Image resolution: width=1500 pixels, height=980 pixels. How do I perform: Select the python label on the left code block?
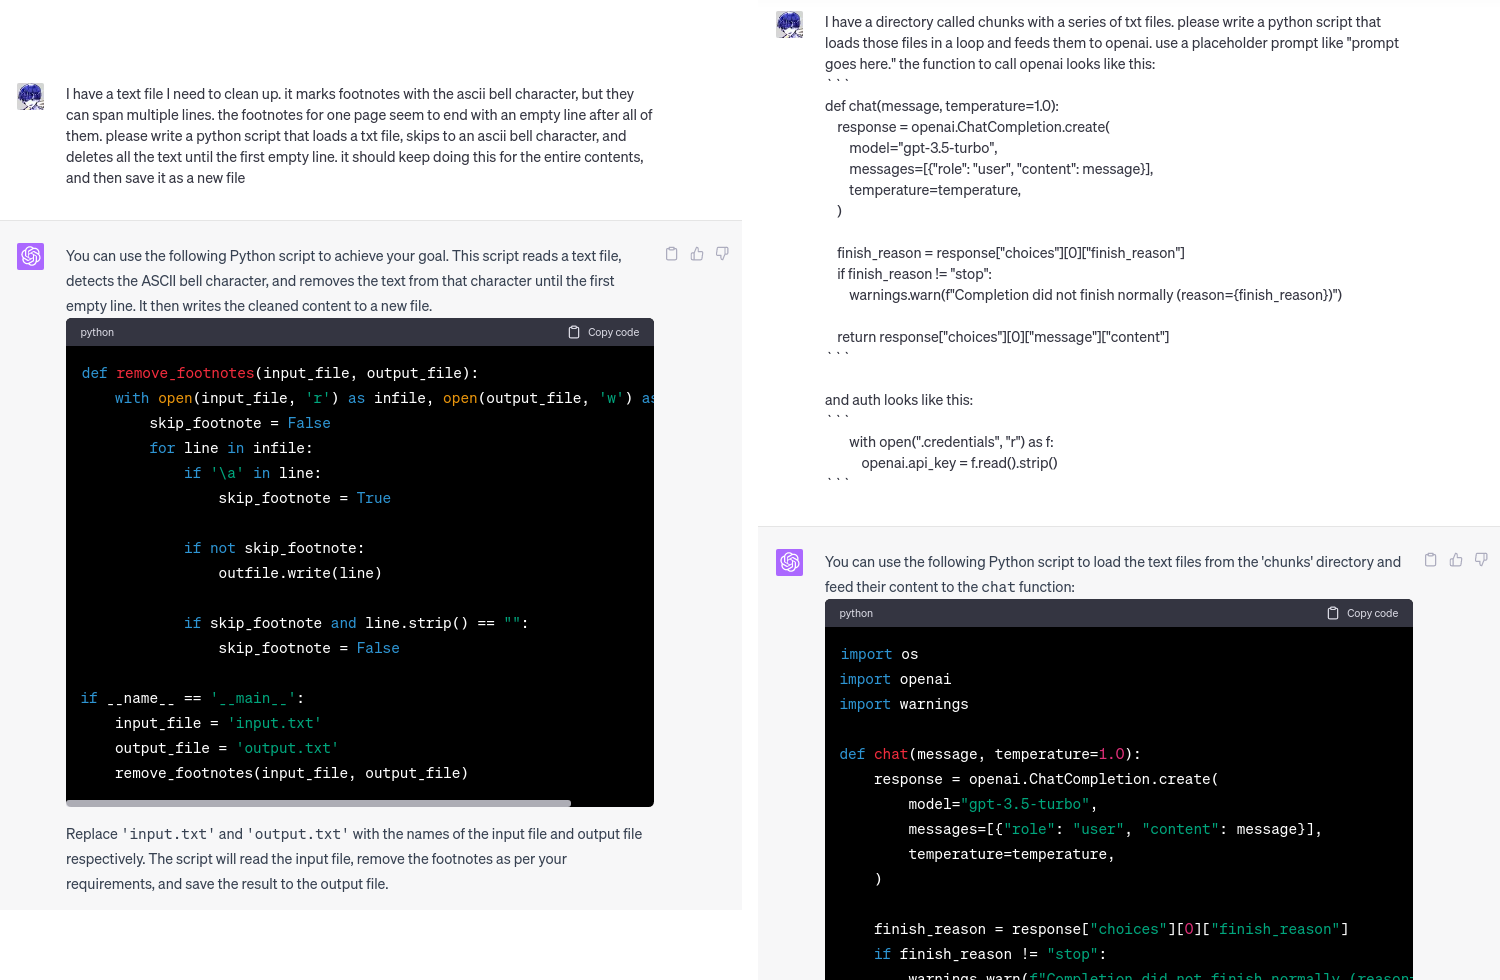(96, 331)
